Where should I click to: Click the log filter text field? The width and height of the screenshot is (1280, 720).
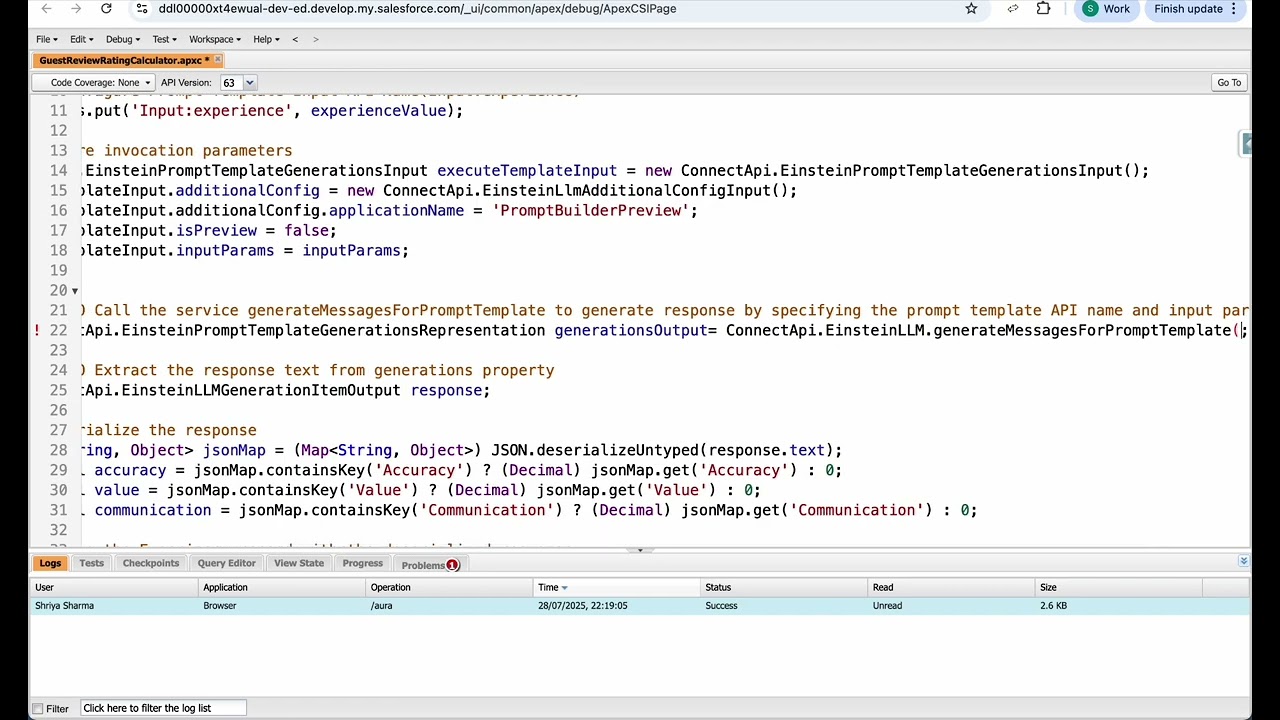(162, 709)
